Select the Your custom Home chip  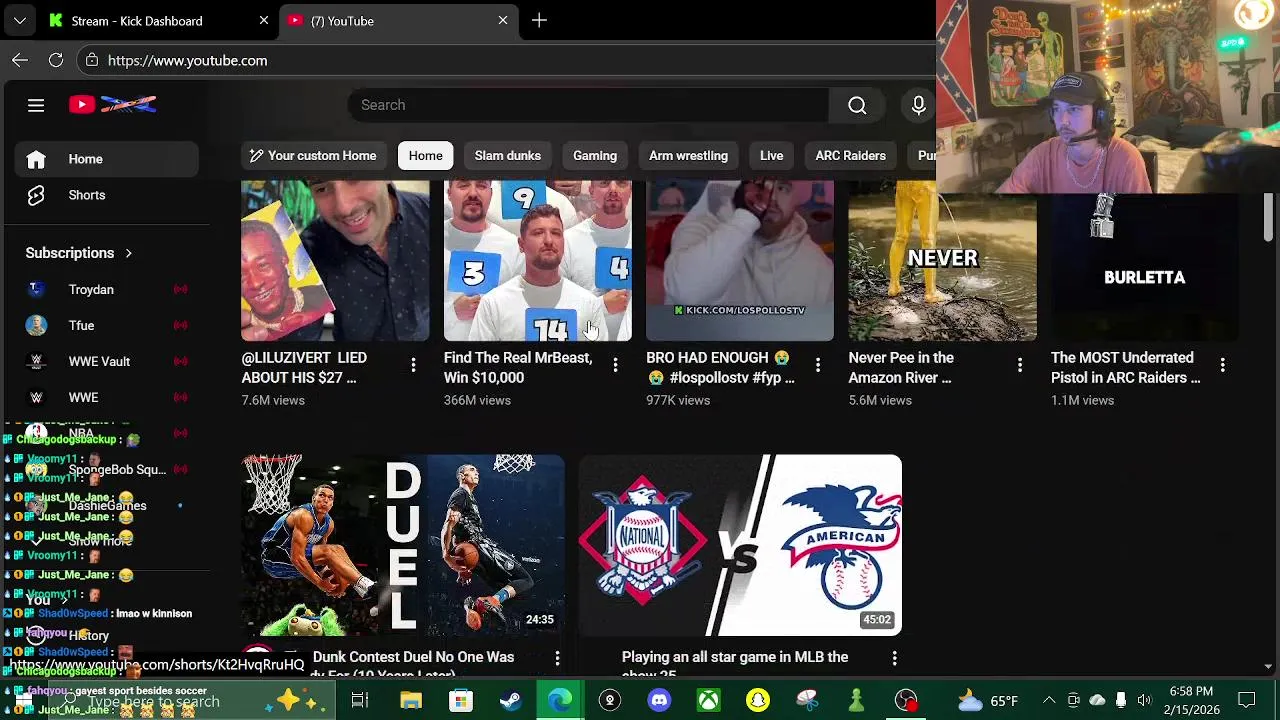(x=313, y=156)
